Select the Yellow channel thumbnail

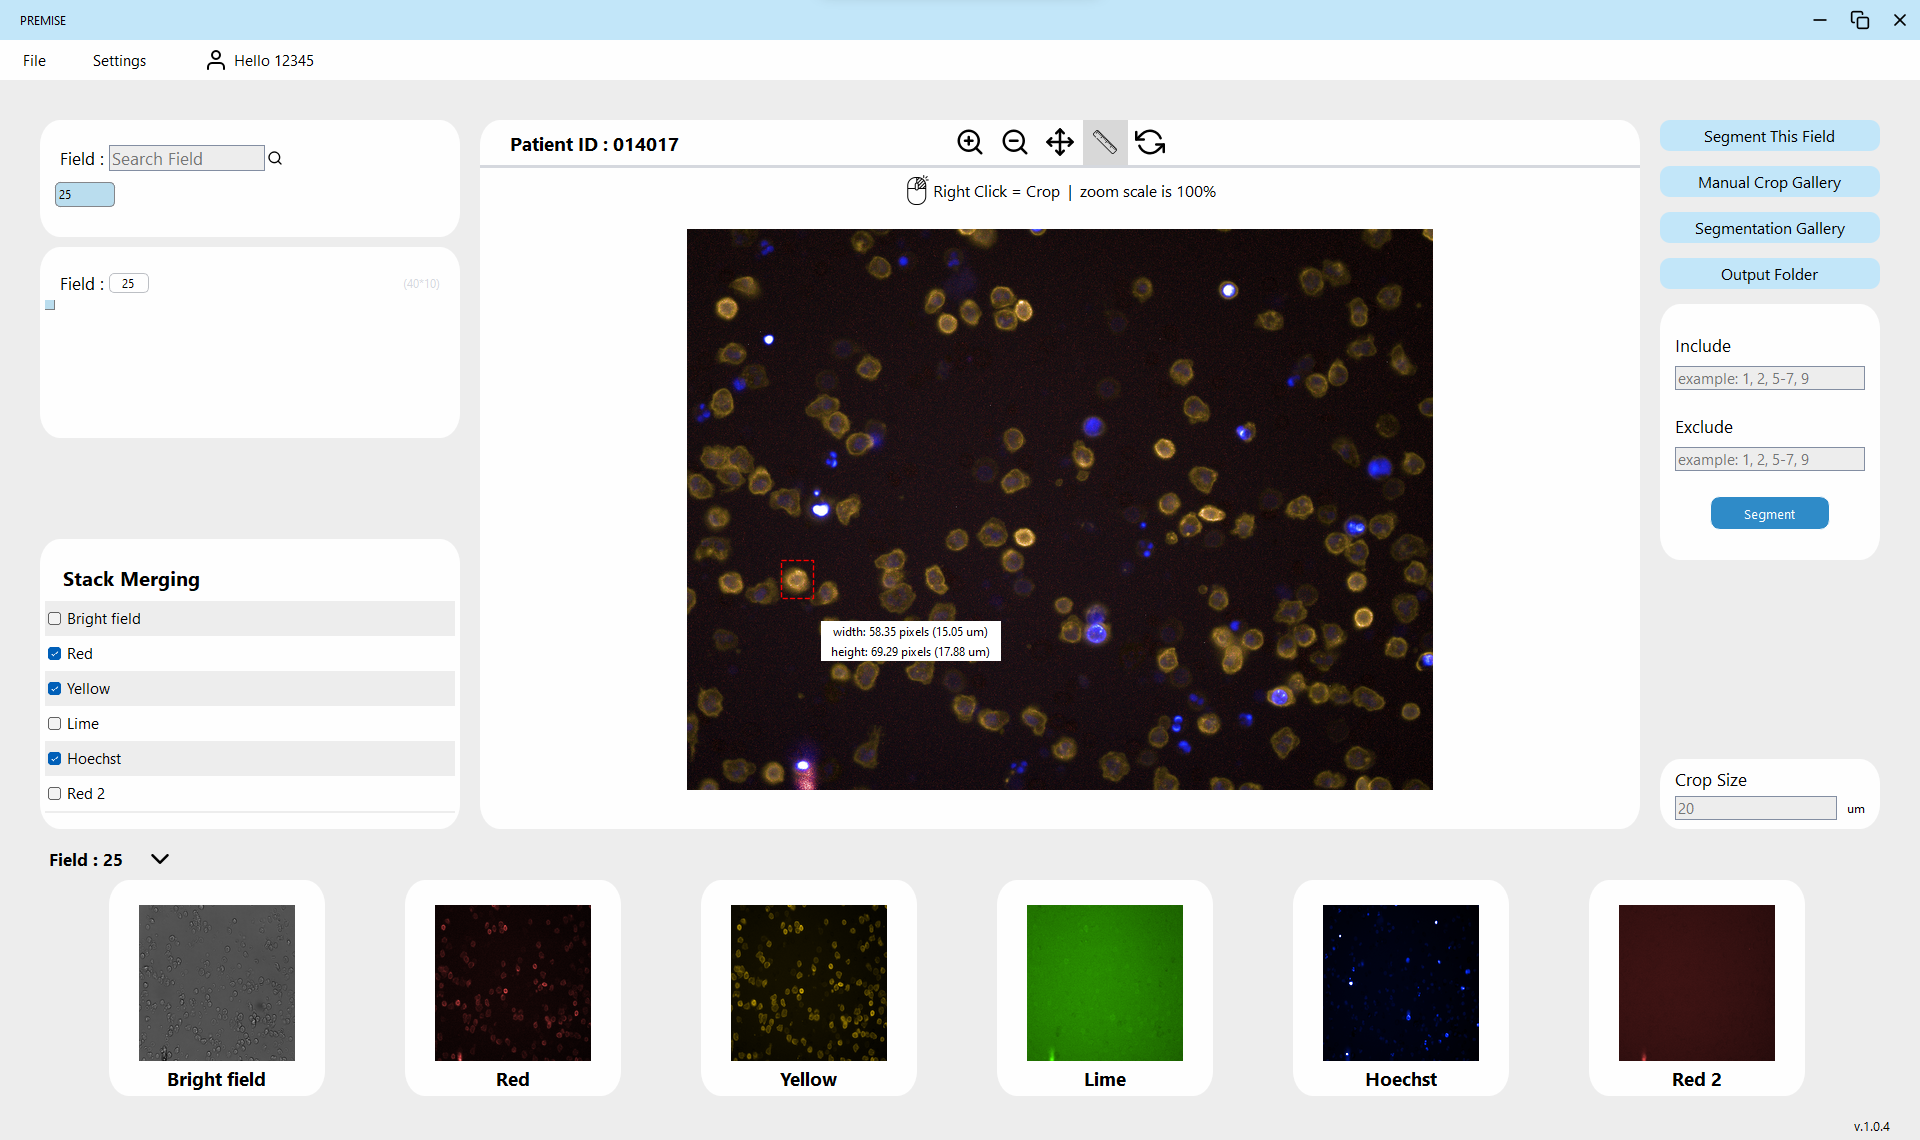click(x=808, y=982)
